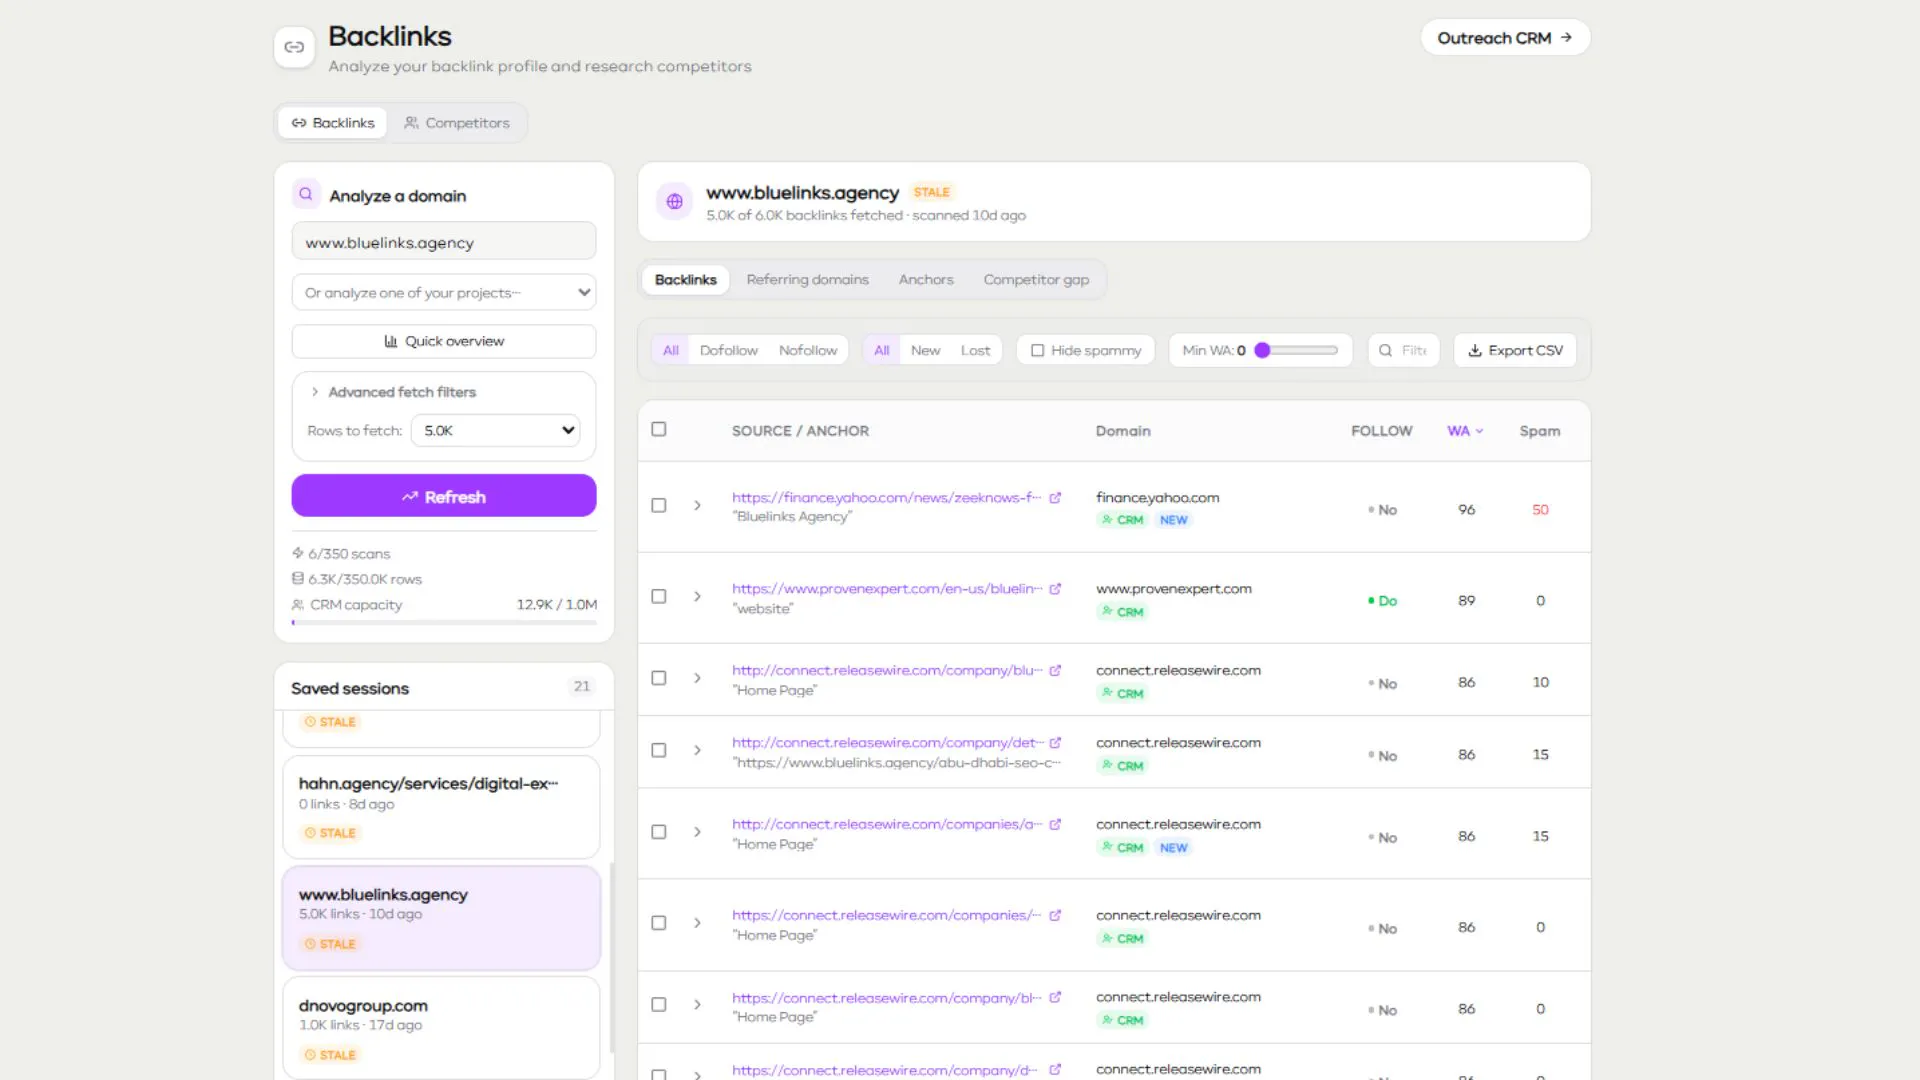The width and height of the screenshot is (1920, 1080).
Task: Open external link for releasewire company/d row
Action: click(x=1055, y=1070)
